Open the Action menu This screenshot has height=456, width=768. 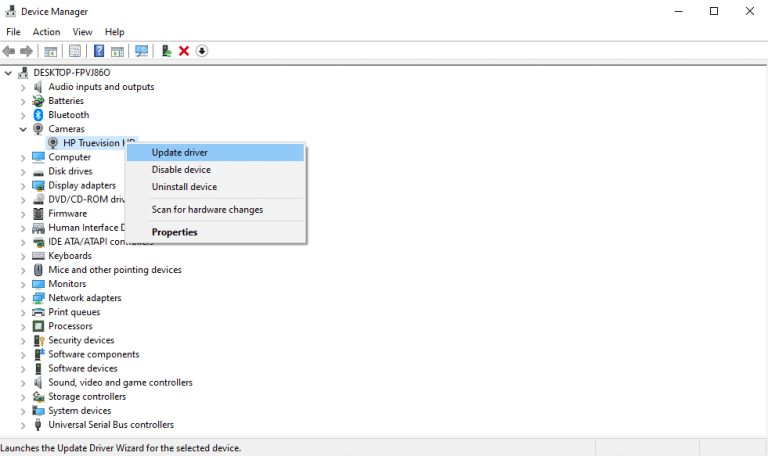point(47,32)
